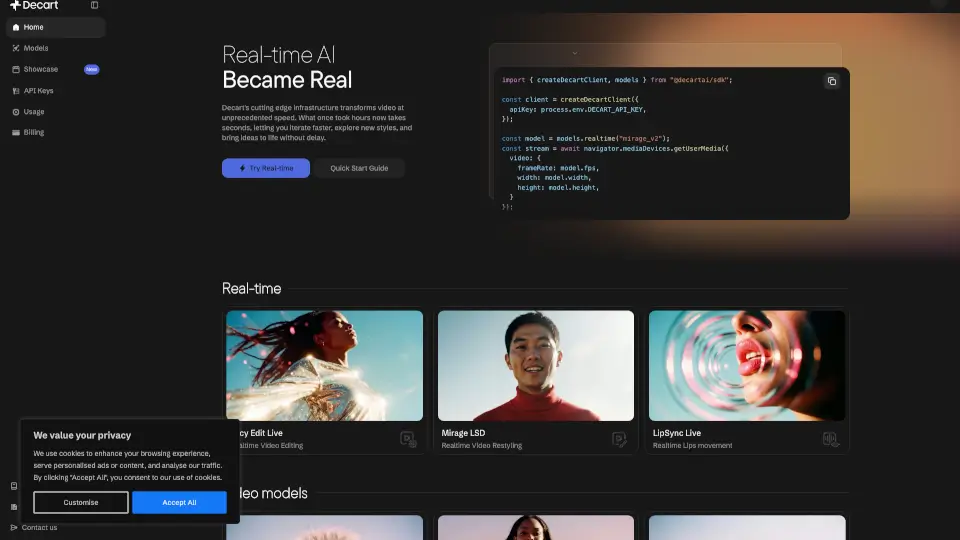Viewport: 960px width, 540px height.
Task: Open the Models page from the sidebar
Action: pyautogui.click(x=36, y=48)
